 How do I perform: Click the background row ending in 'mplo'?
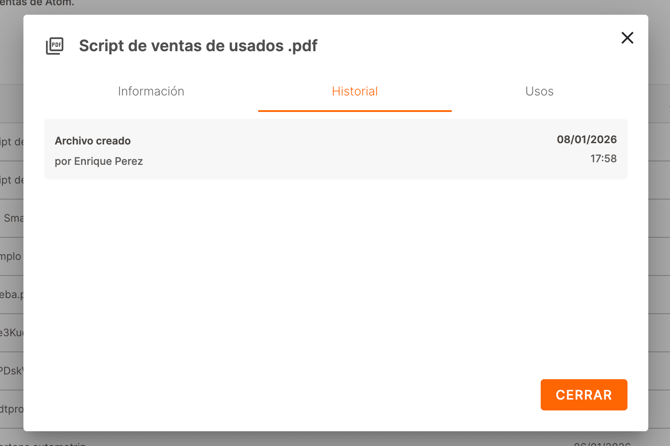coord(10,256)
